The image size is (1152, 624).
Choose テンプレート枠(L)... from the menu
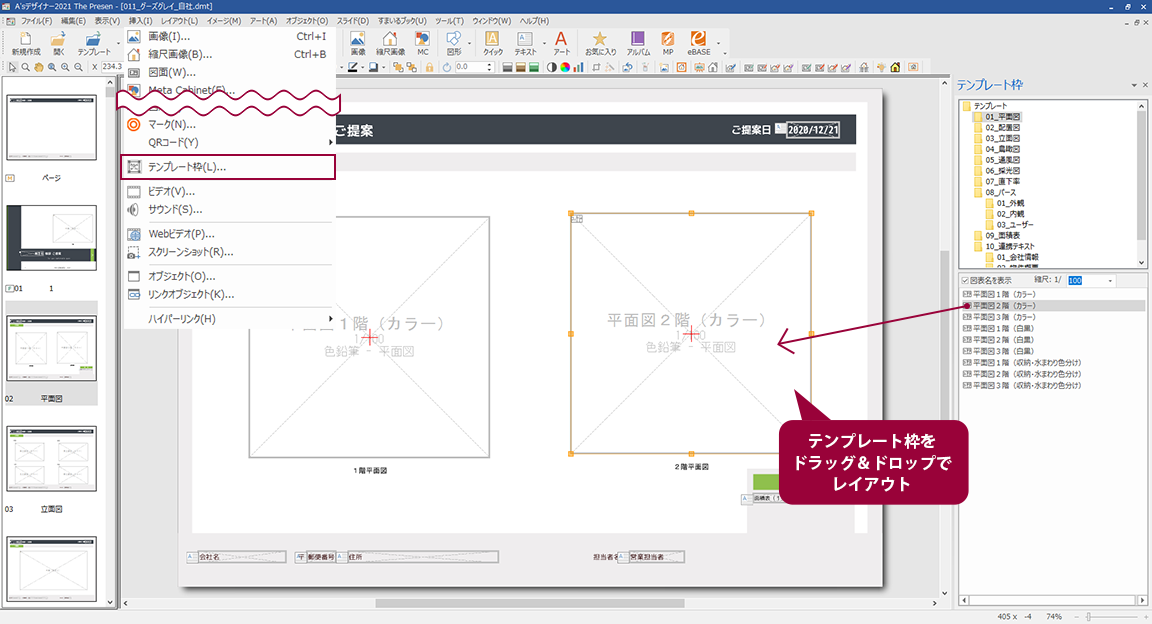pyautogui.click(x=228, y=167)
